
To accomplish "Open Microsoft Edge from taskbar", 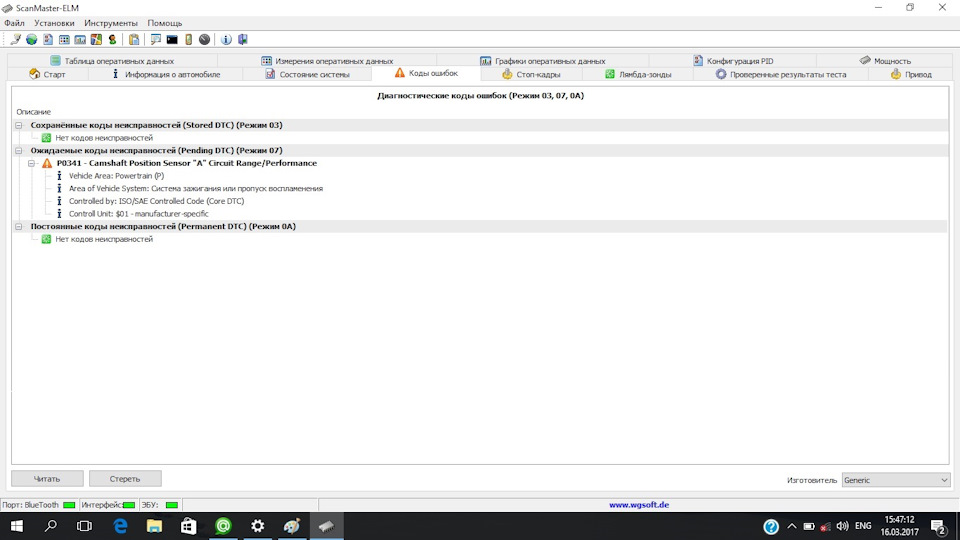I will 120,526.
